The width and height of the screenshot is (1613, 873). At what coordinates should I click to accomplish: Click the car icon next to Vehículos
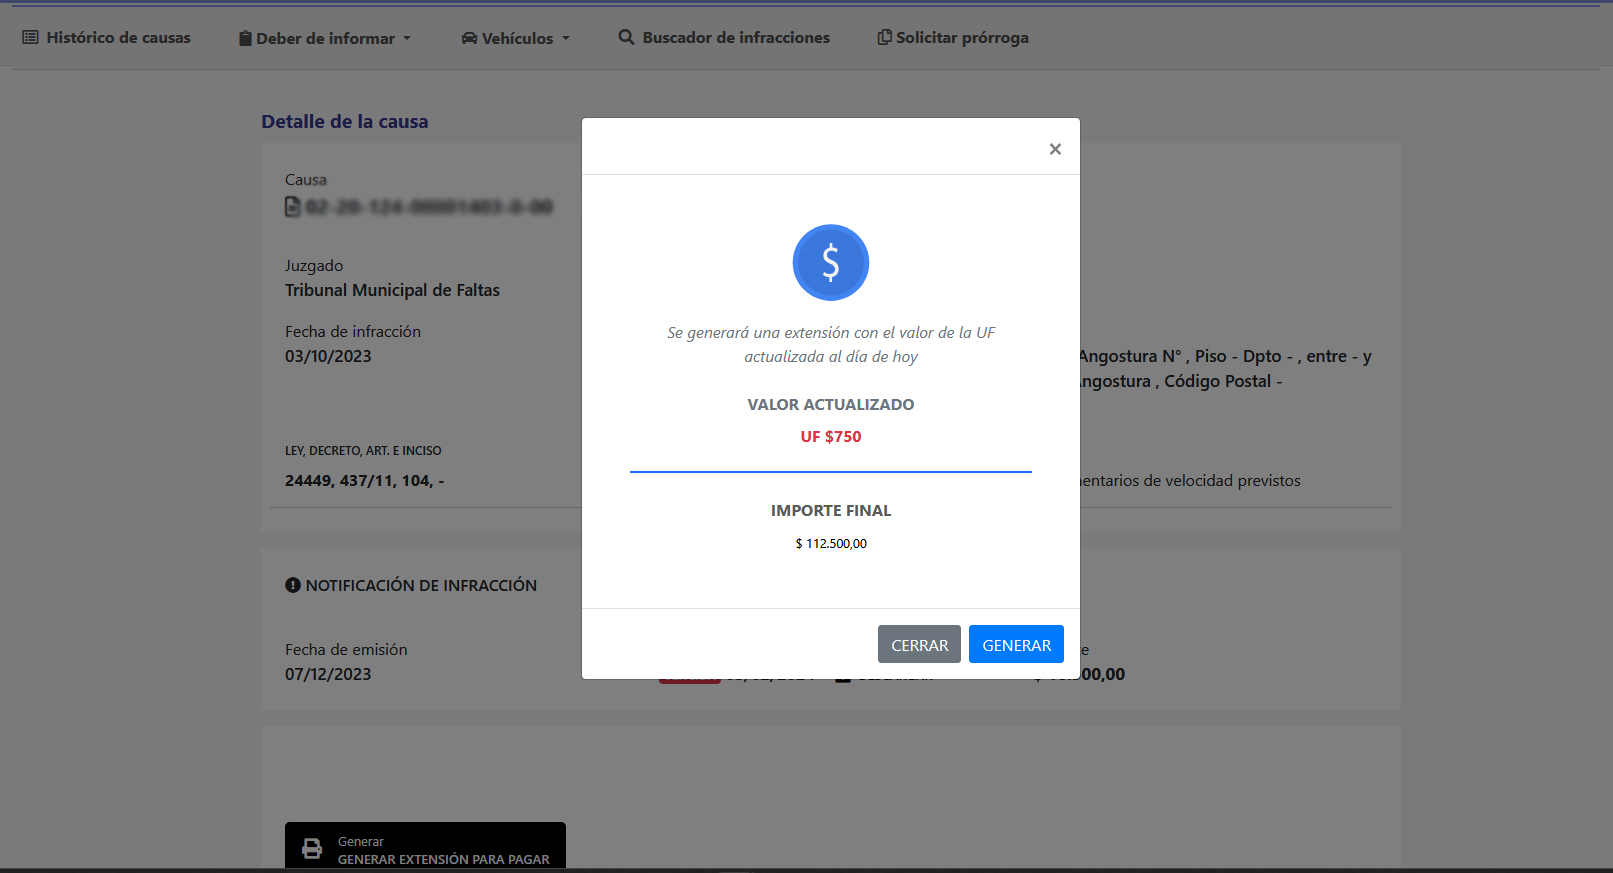pyautogui.click(x=469, y=39)
